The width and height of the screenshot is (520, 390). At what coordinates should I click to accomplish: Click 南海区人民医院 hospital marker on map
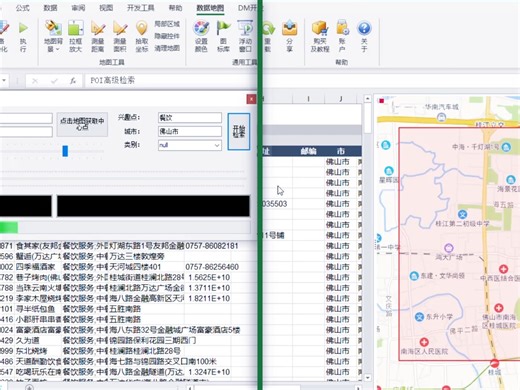point(424,342)
